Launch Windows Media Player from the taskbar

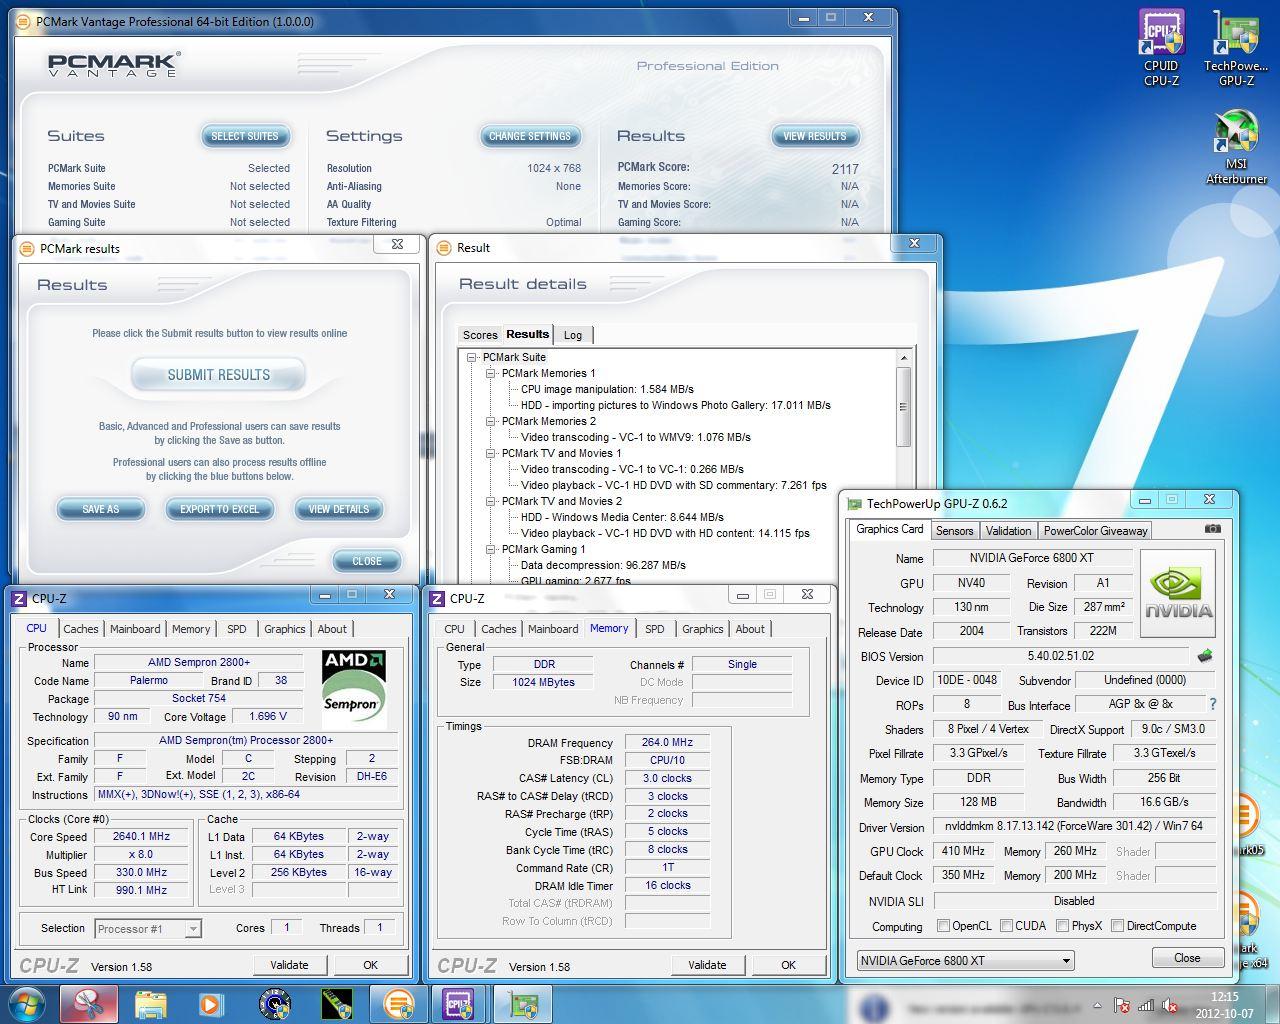(211, 1004)
